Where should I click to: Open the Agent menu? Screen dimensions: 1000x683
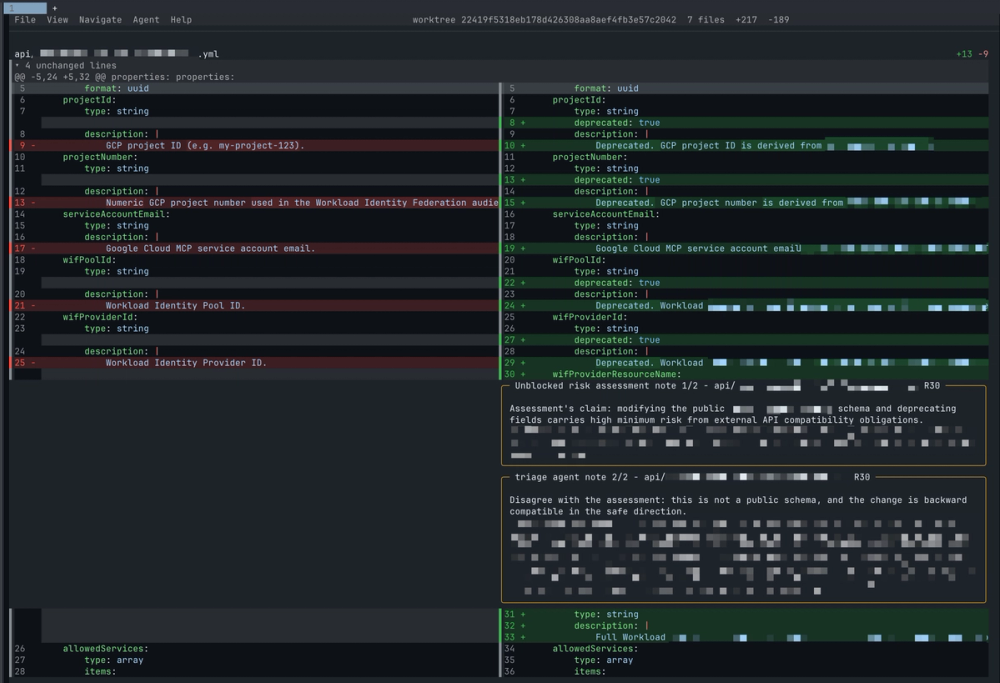(146, 20)
